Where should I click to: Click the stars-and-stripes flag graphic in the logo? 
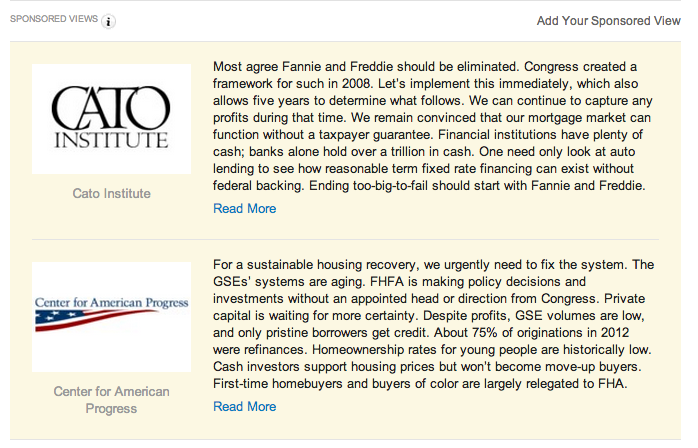[96, 320]
